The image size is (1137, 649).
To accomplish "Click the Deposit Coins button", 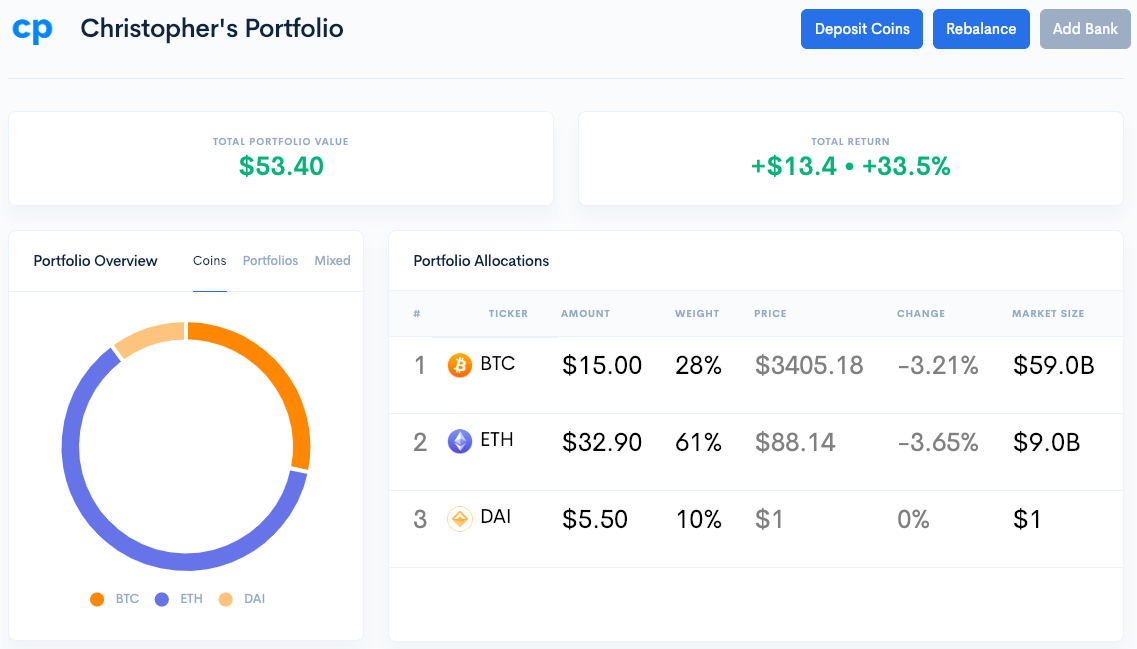I will click(861, 29).
